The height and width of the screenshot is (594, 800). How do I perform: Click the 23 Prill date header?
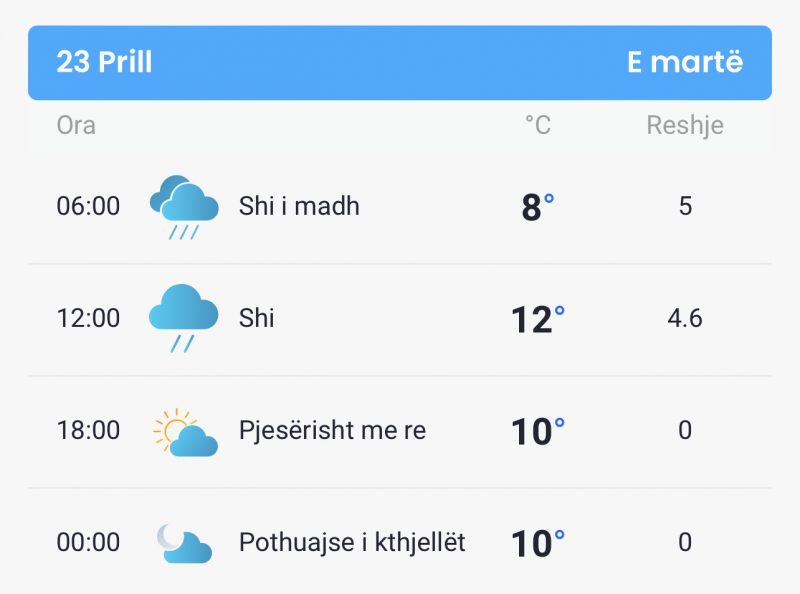coord(104,62)
